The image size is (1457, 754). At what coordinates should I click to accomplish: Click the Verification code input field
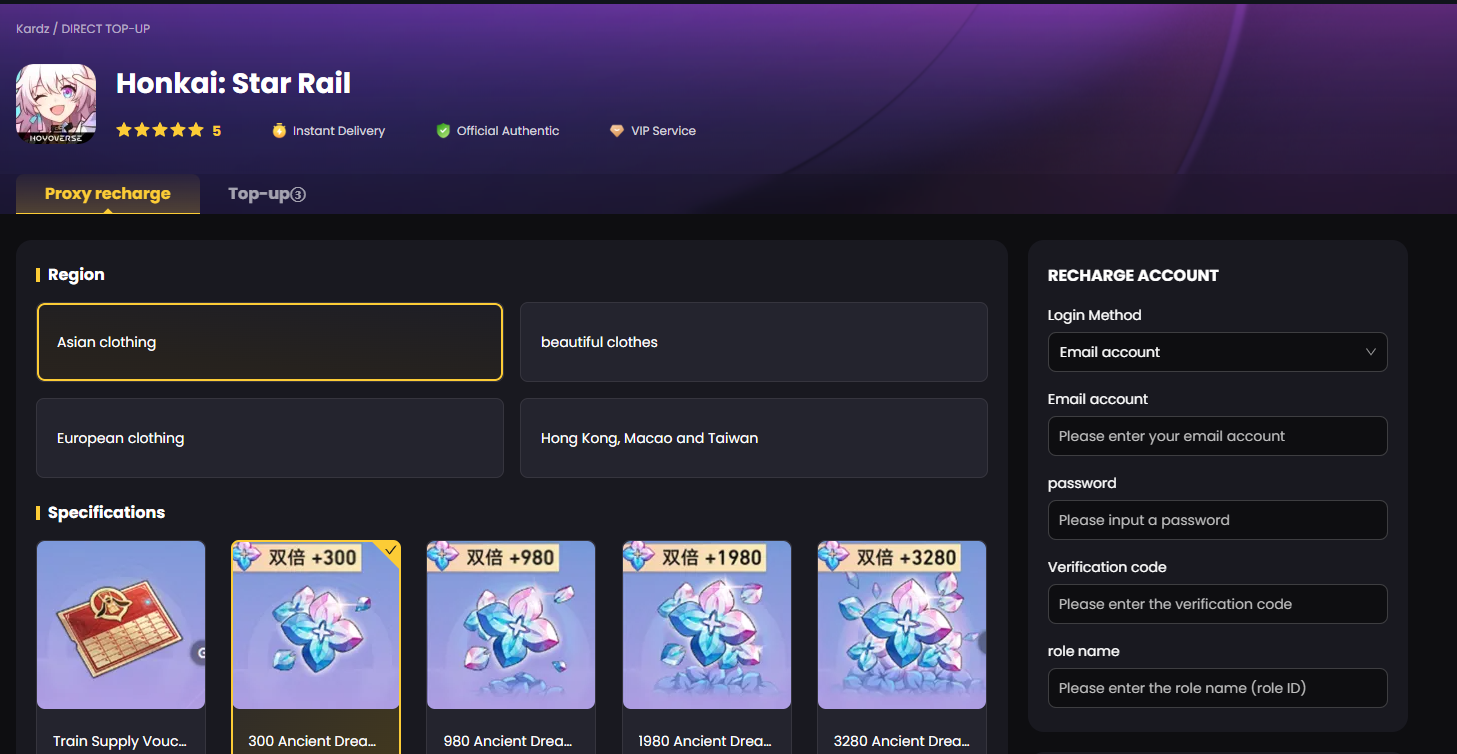(x=1217, y=604)
